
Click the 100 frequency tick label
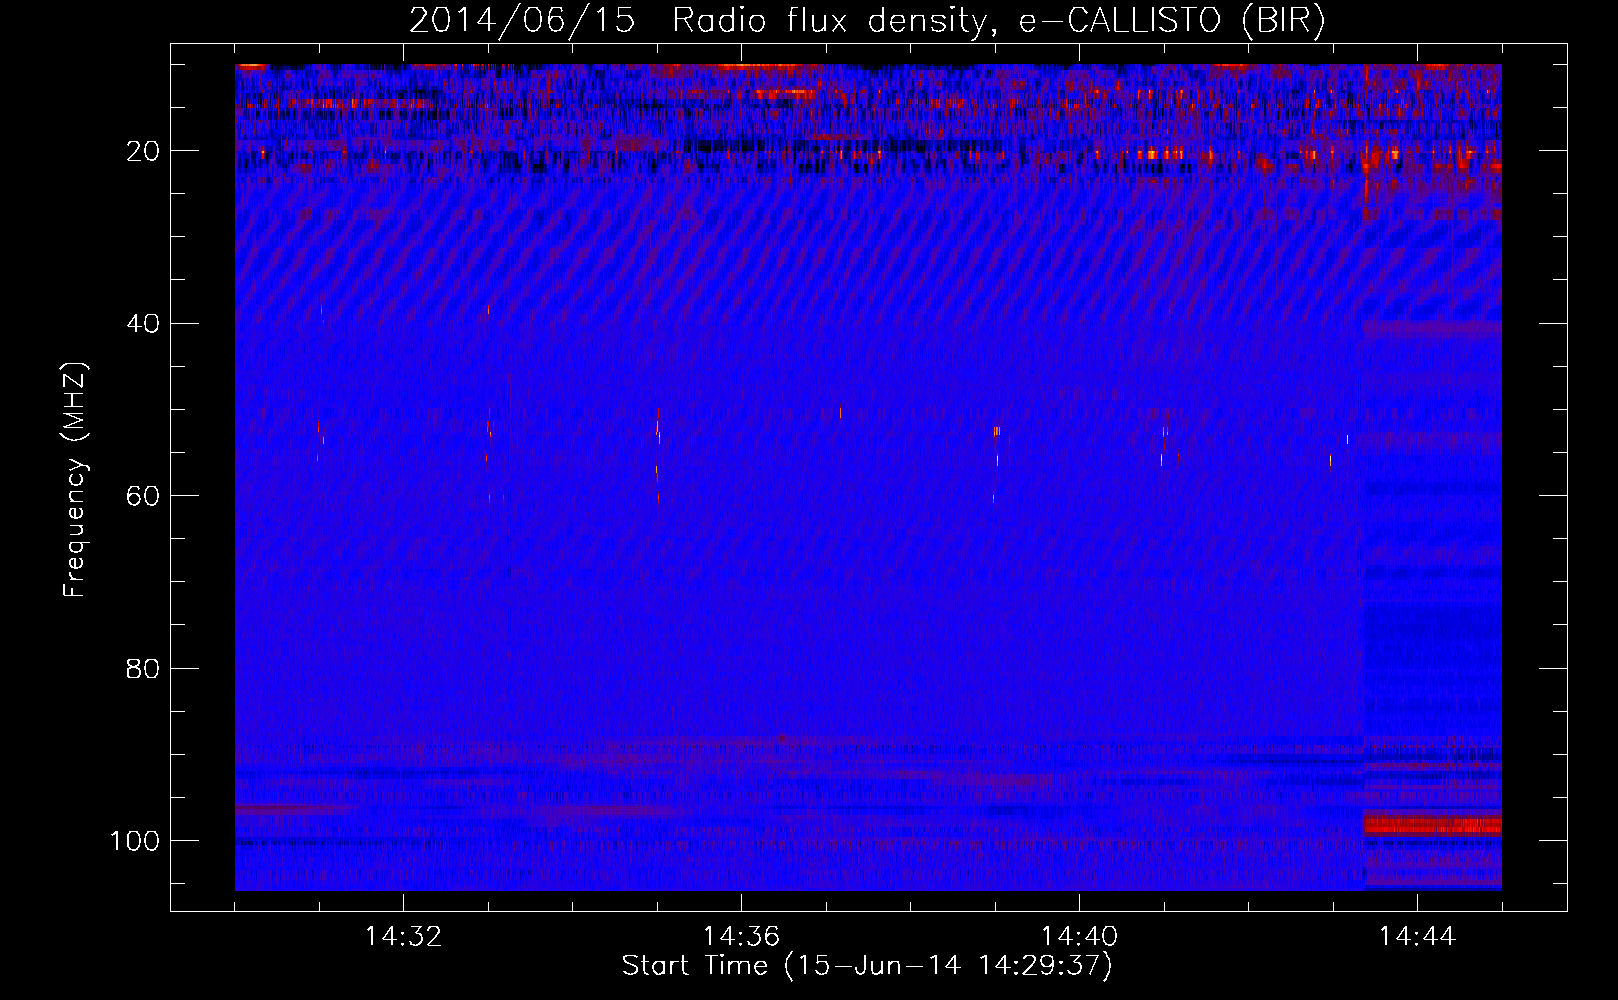[x=135, y=841]
